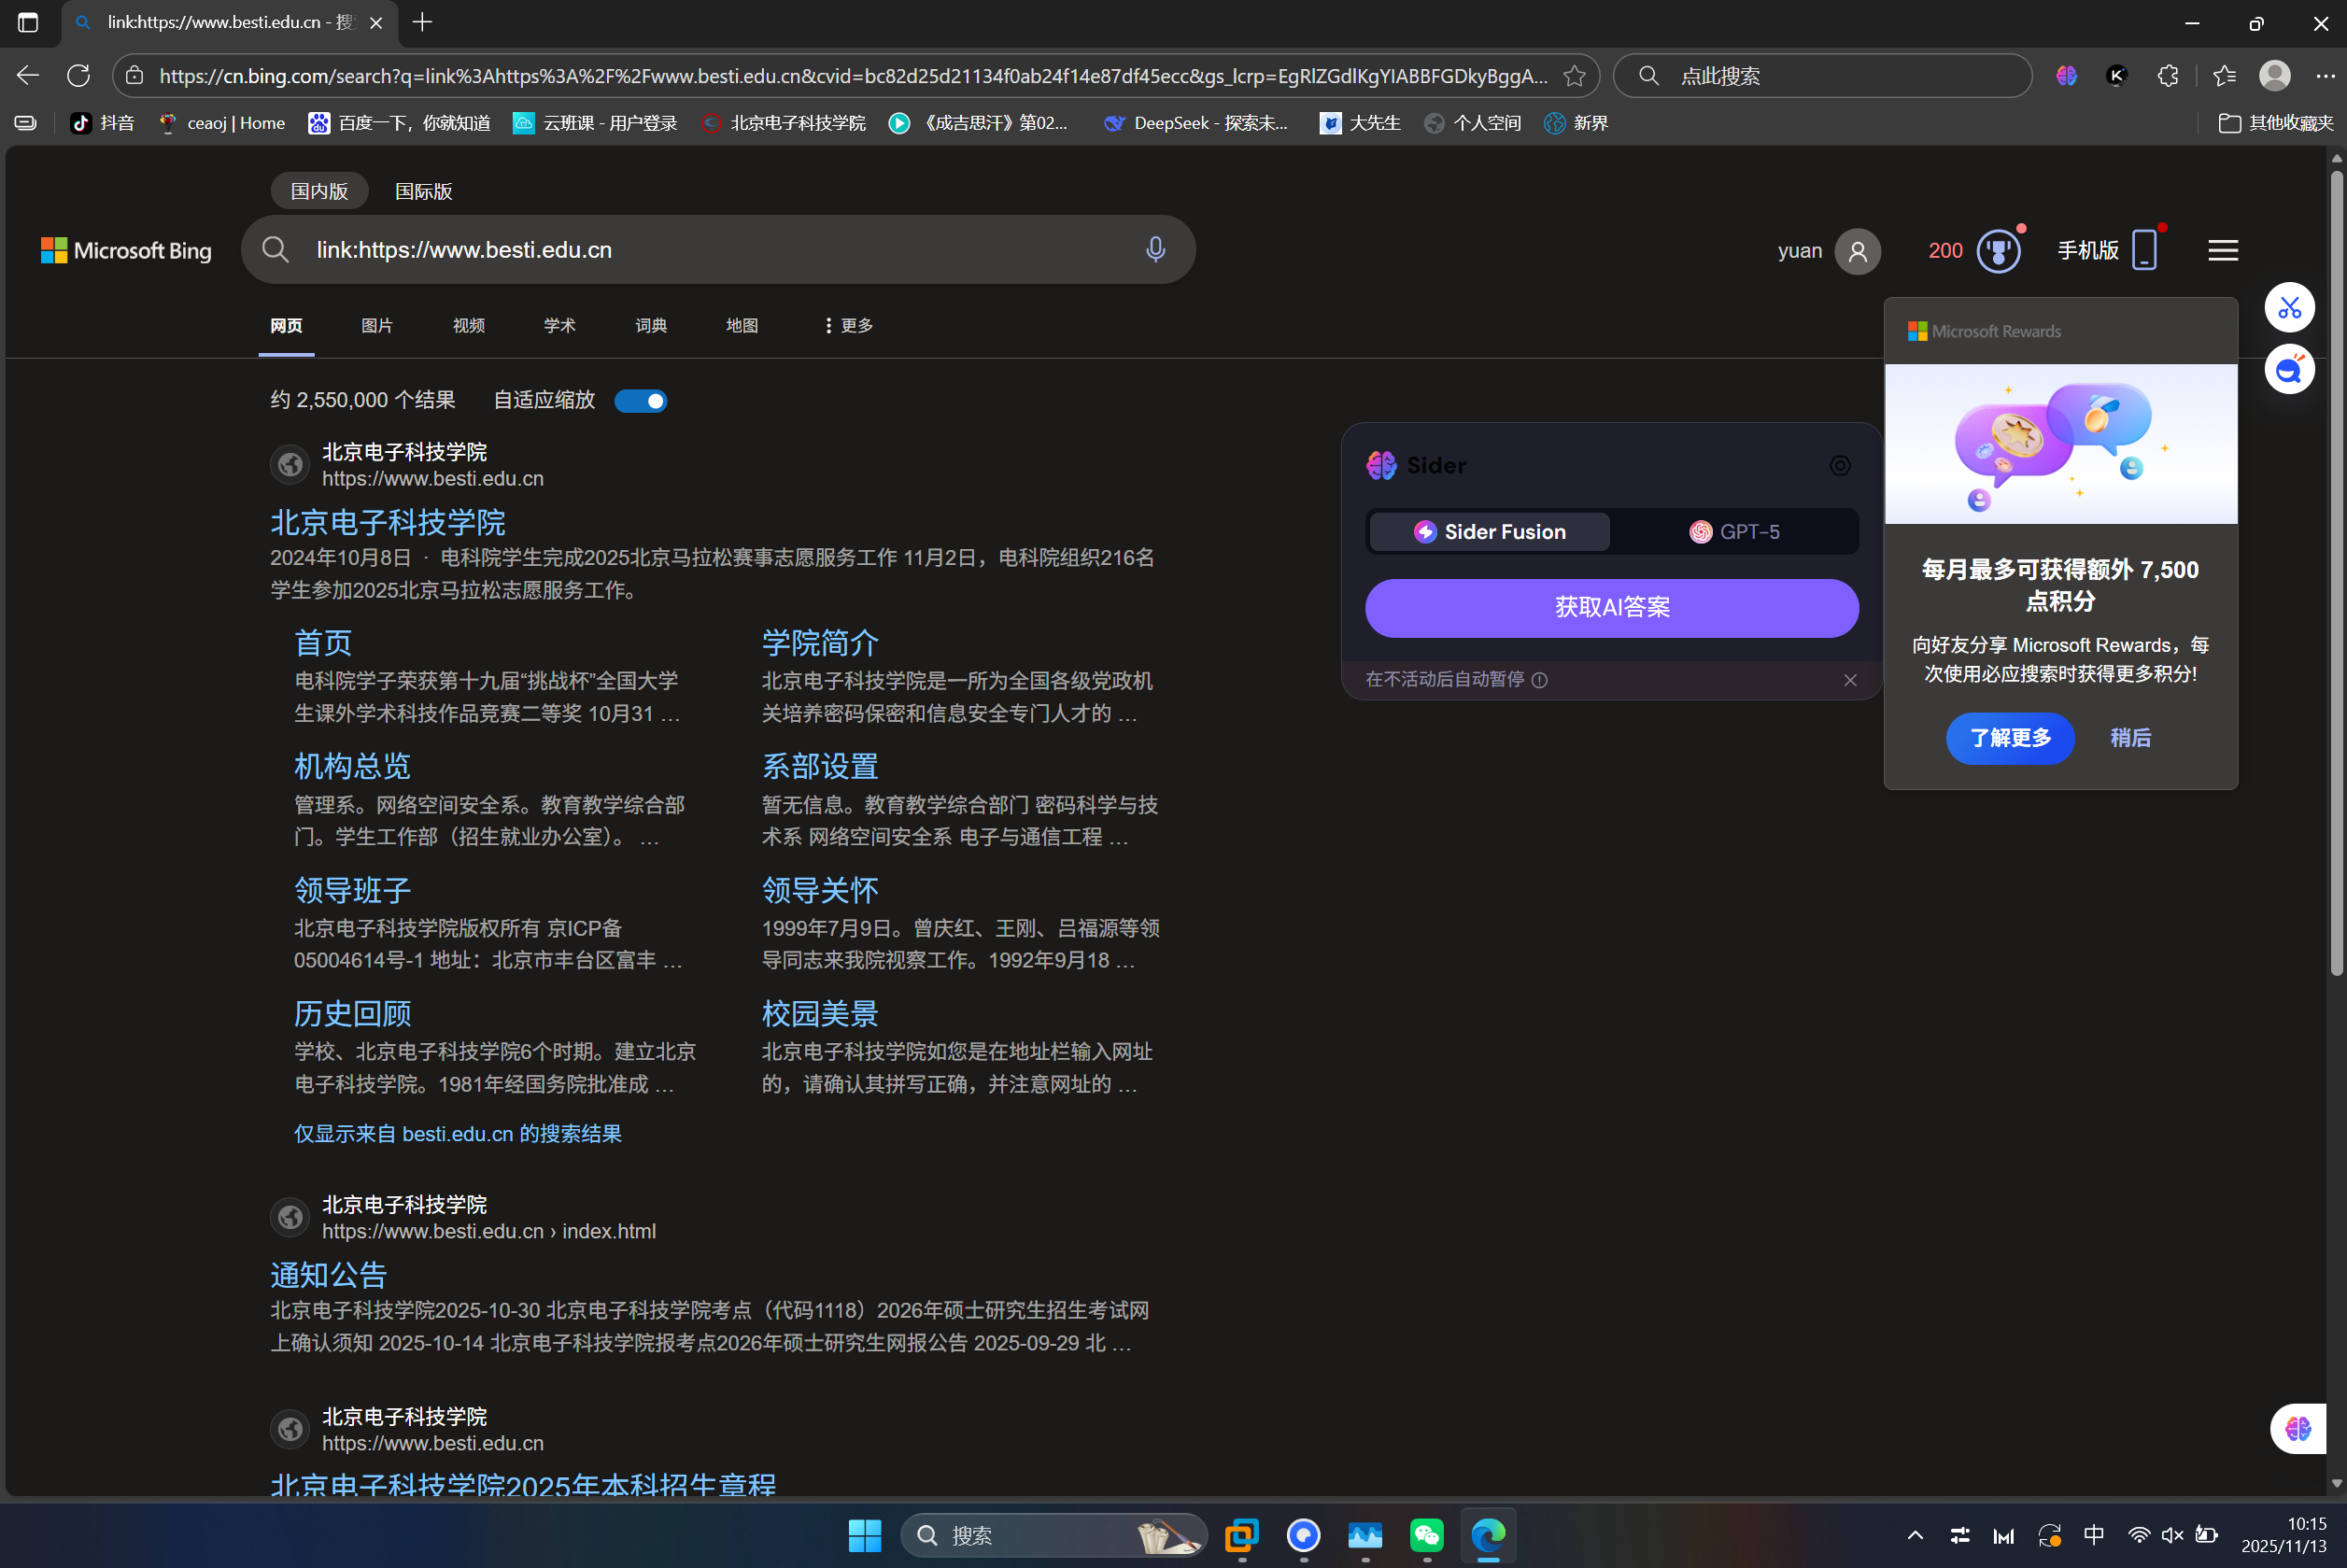Switch to the 图片 search tab
This screenshot has height=1568, width=2347.
point(376,325)
